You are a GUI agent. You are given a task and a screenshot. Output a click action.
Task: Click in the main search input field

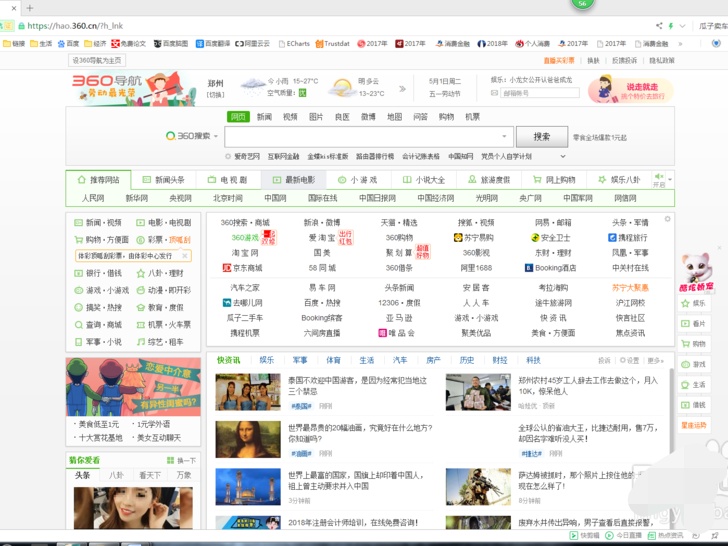tap(369, 136)
